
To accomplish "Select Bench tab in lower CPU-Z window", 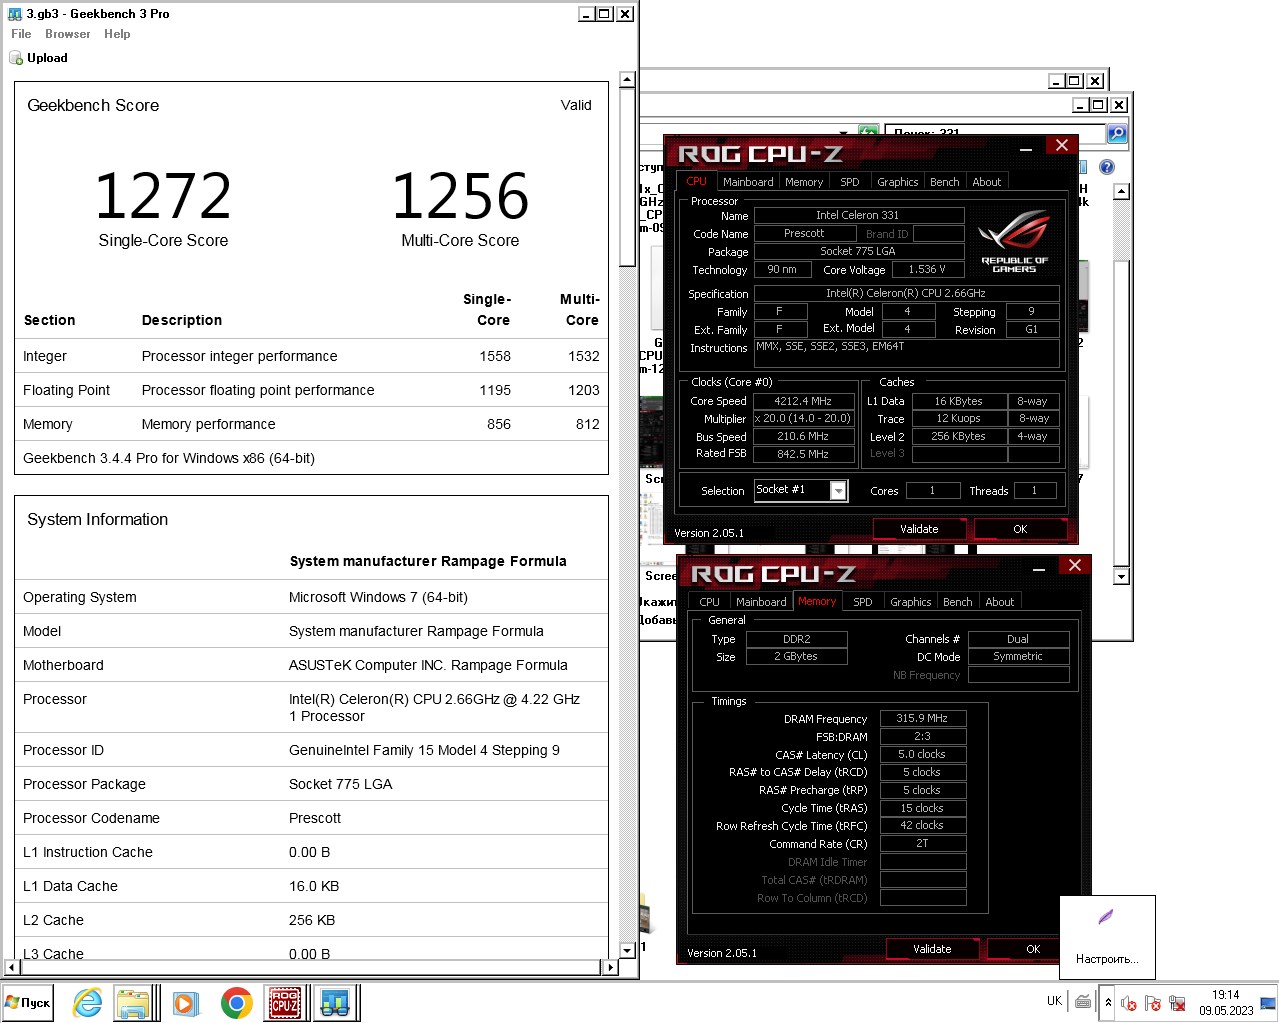I will click(x=958, y=602).
